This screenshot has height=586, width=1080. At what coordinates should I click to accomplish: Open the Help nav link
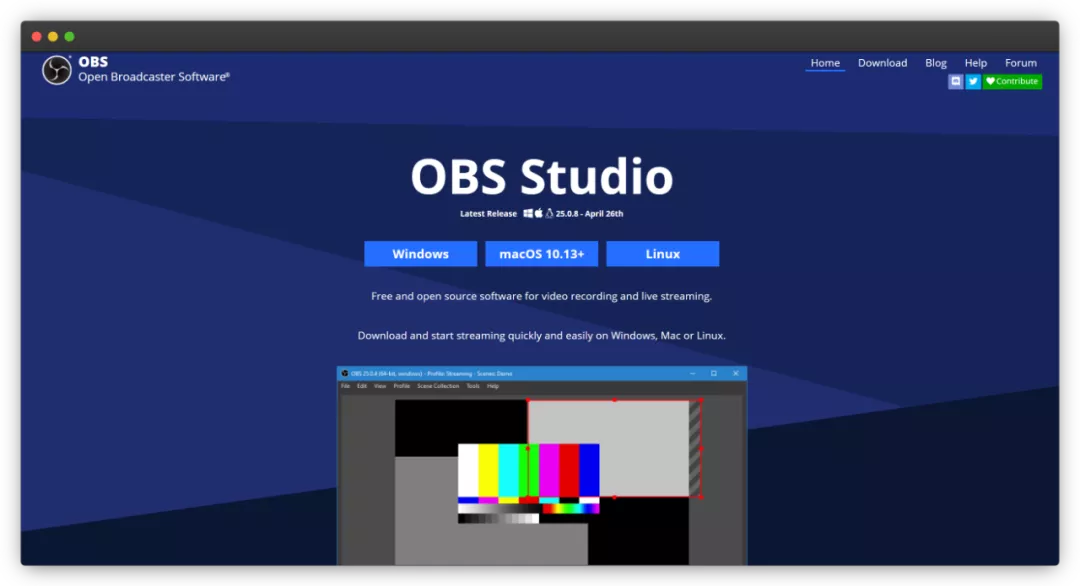point(975,63)
